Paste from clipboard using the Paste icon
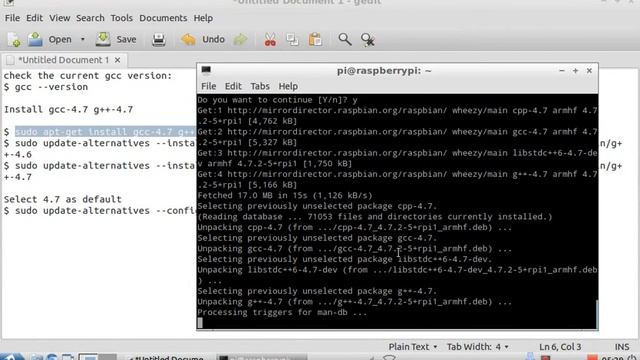Image resolution: width=640 pixels, height=360 pixels. 315,40
